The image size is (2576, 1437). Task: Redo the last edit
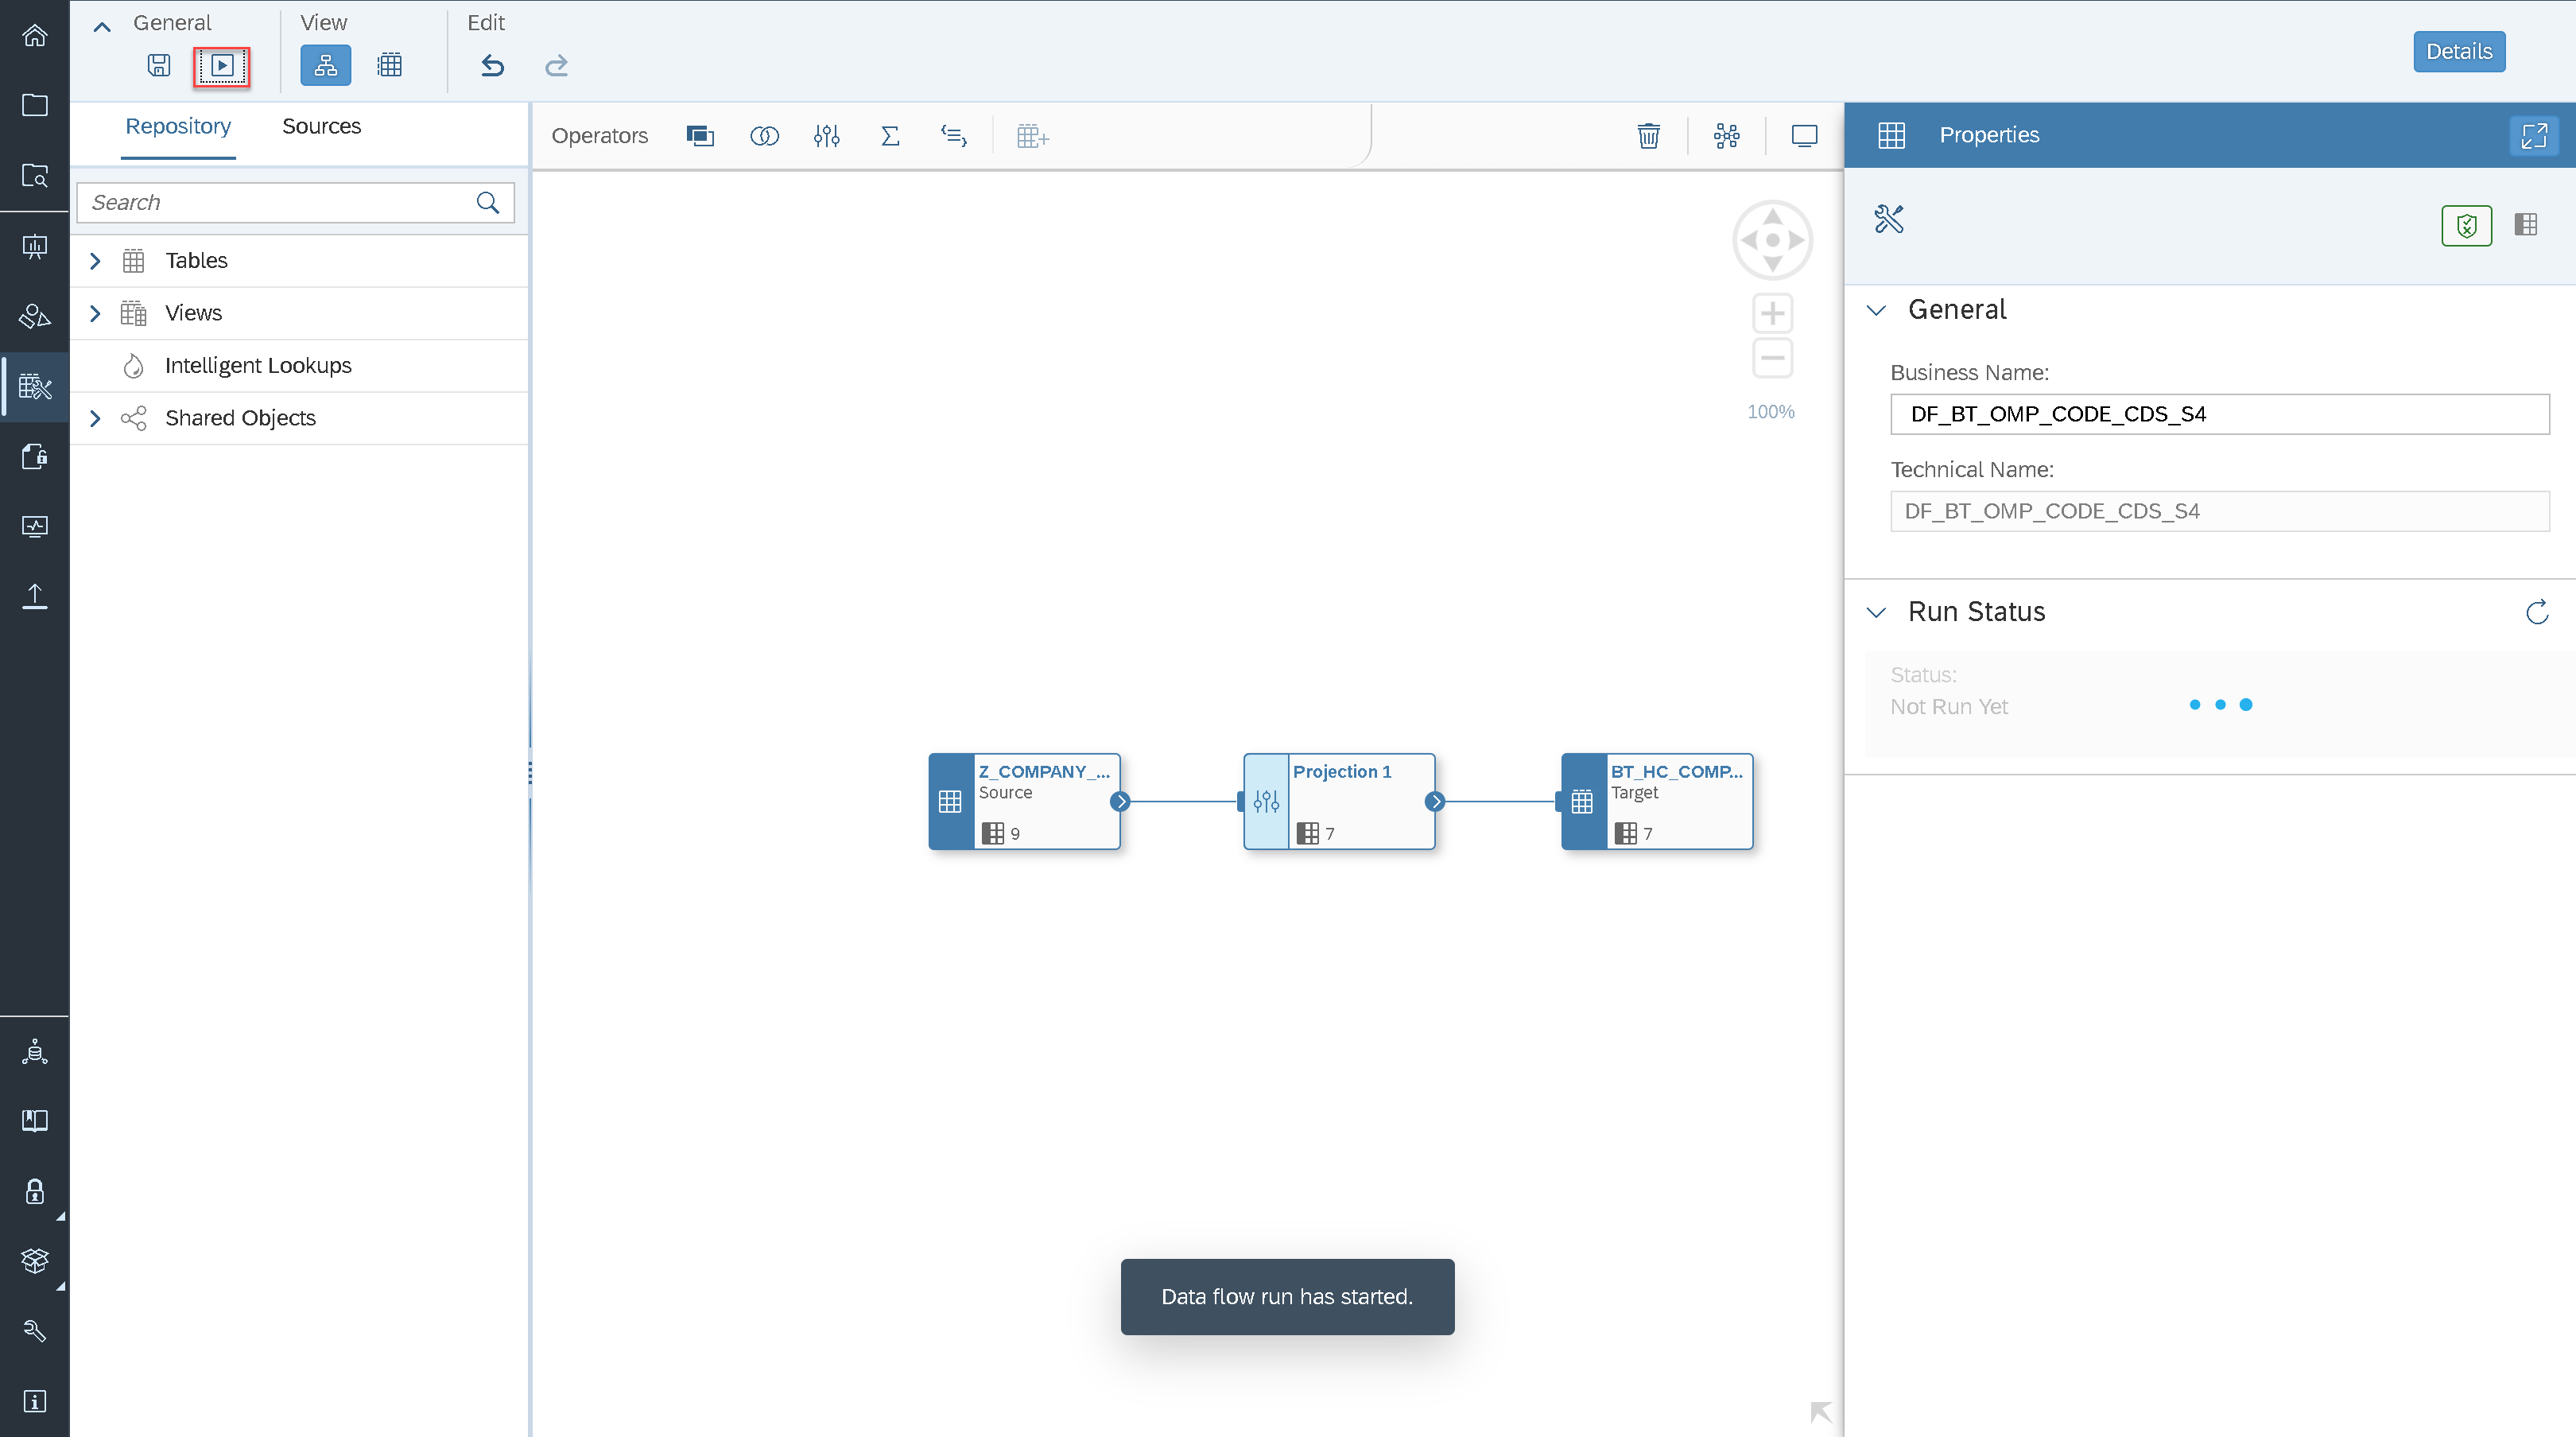pos(557,66)
